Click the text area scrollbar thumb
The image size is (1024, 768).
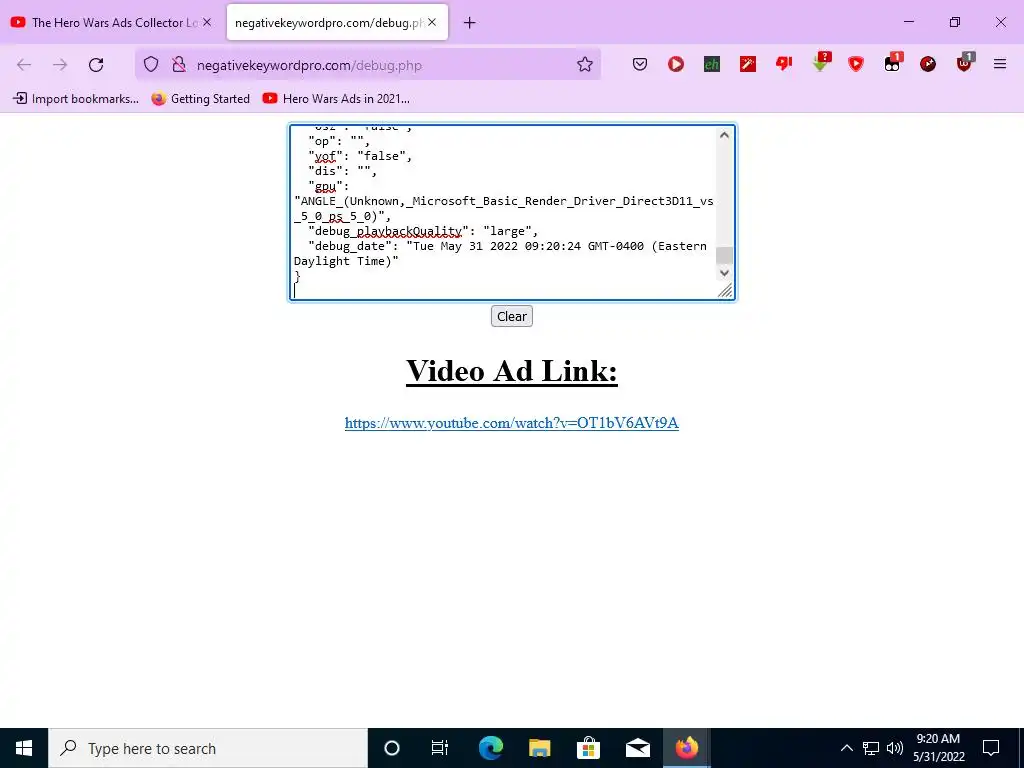[724, 255]
